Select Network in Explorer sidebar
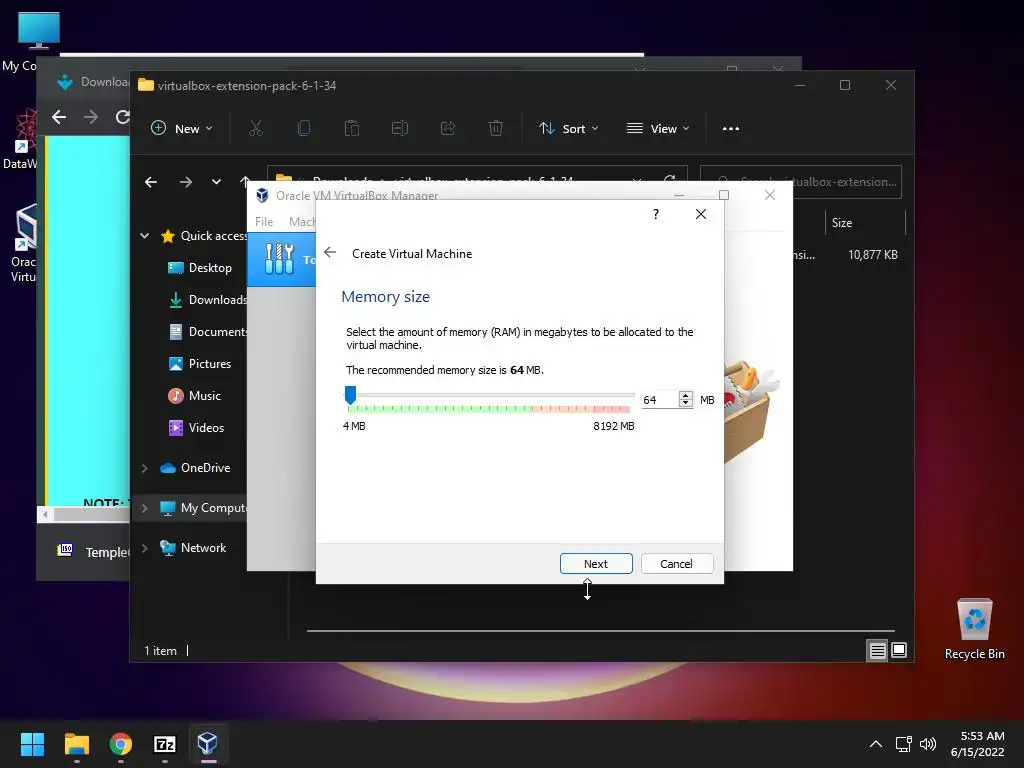 tap(203, 548)
